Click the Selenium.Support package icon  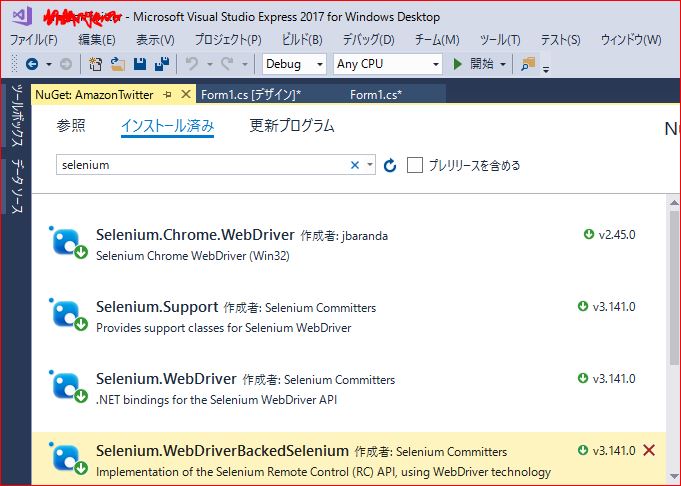68,314
